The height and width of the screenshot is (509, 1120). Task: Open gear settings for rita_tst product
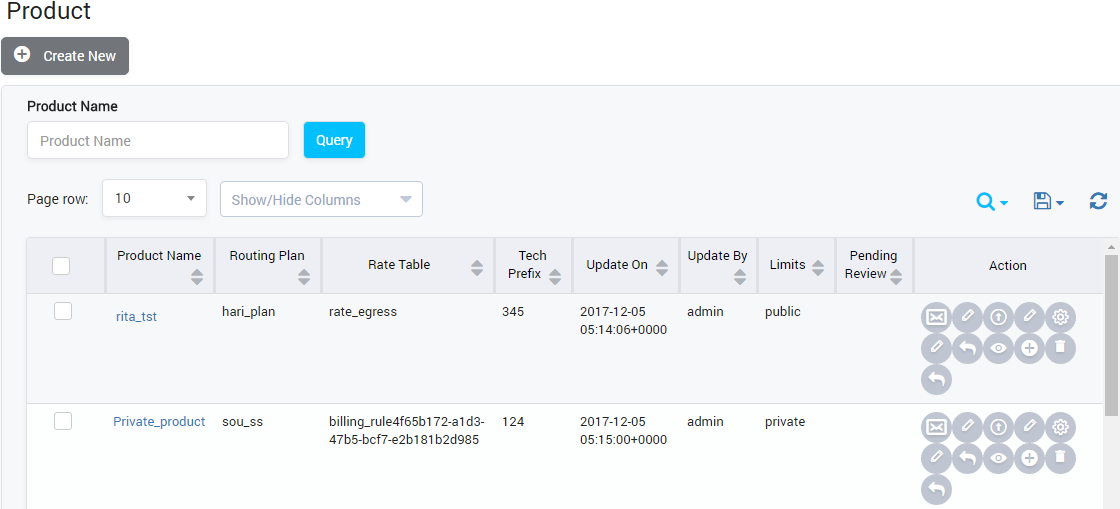1060,318
